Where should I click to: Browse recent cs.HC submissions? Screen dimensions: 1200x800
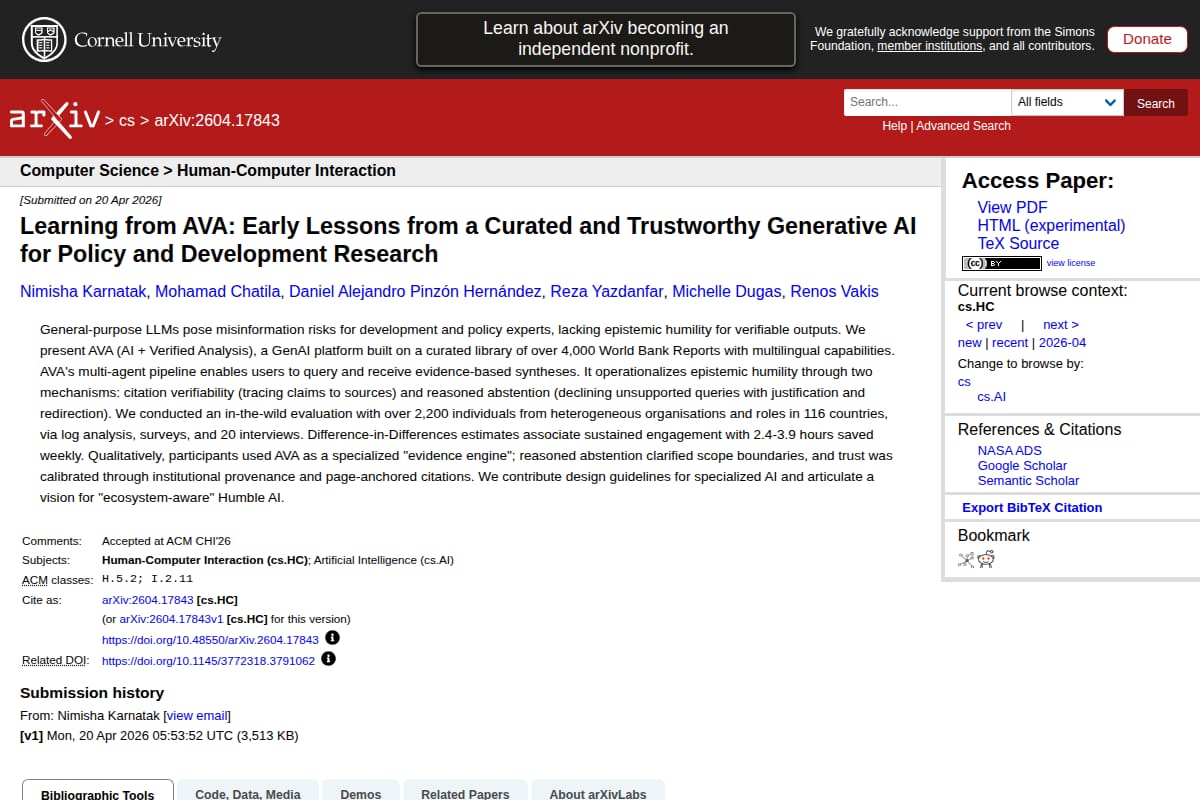tap(1010, 342)
